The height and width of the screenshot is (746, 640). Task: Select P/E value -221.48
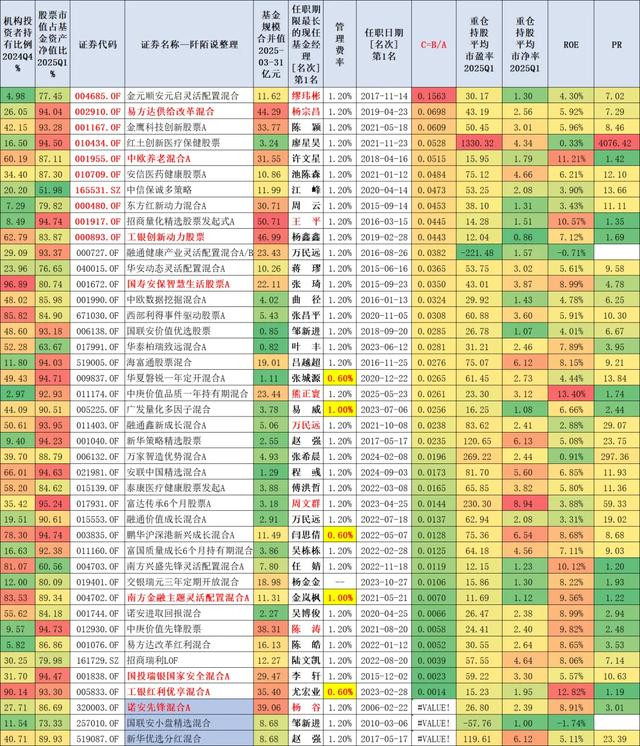click(x=479, y=253)
